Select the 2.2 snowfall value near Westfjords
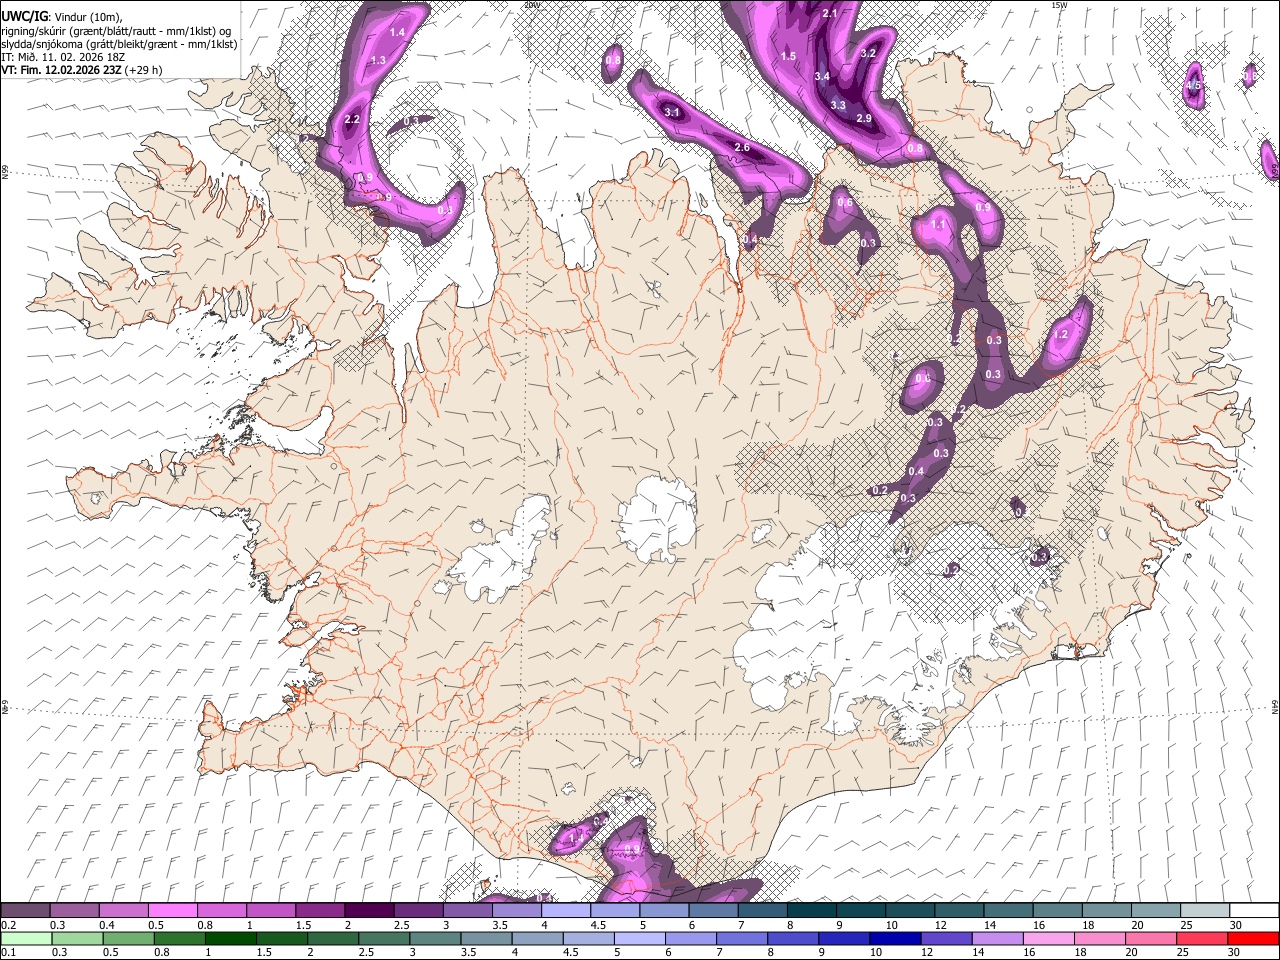The height and width of the screenshot is (960, 1280). (352, 119)
